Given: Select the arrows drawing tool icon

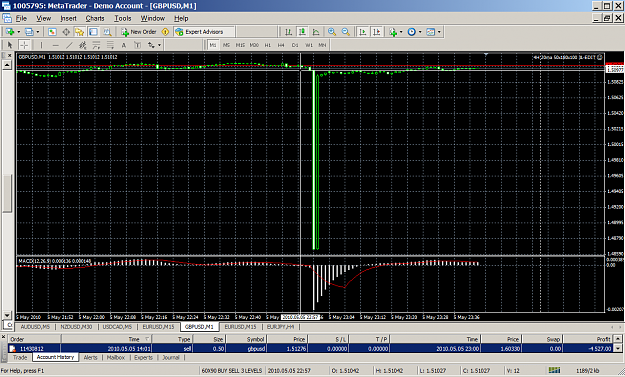Looking at the screenshot, I should pos(151,45).
